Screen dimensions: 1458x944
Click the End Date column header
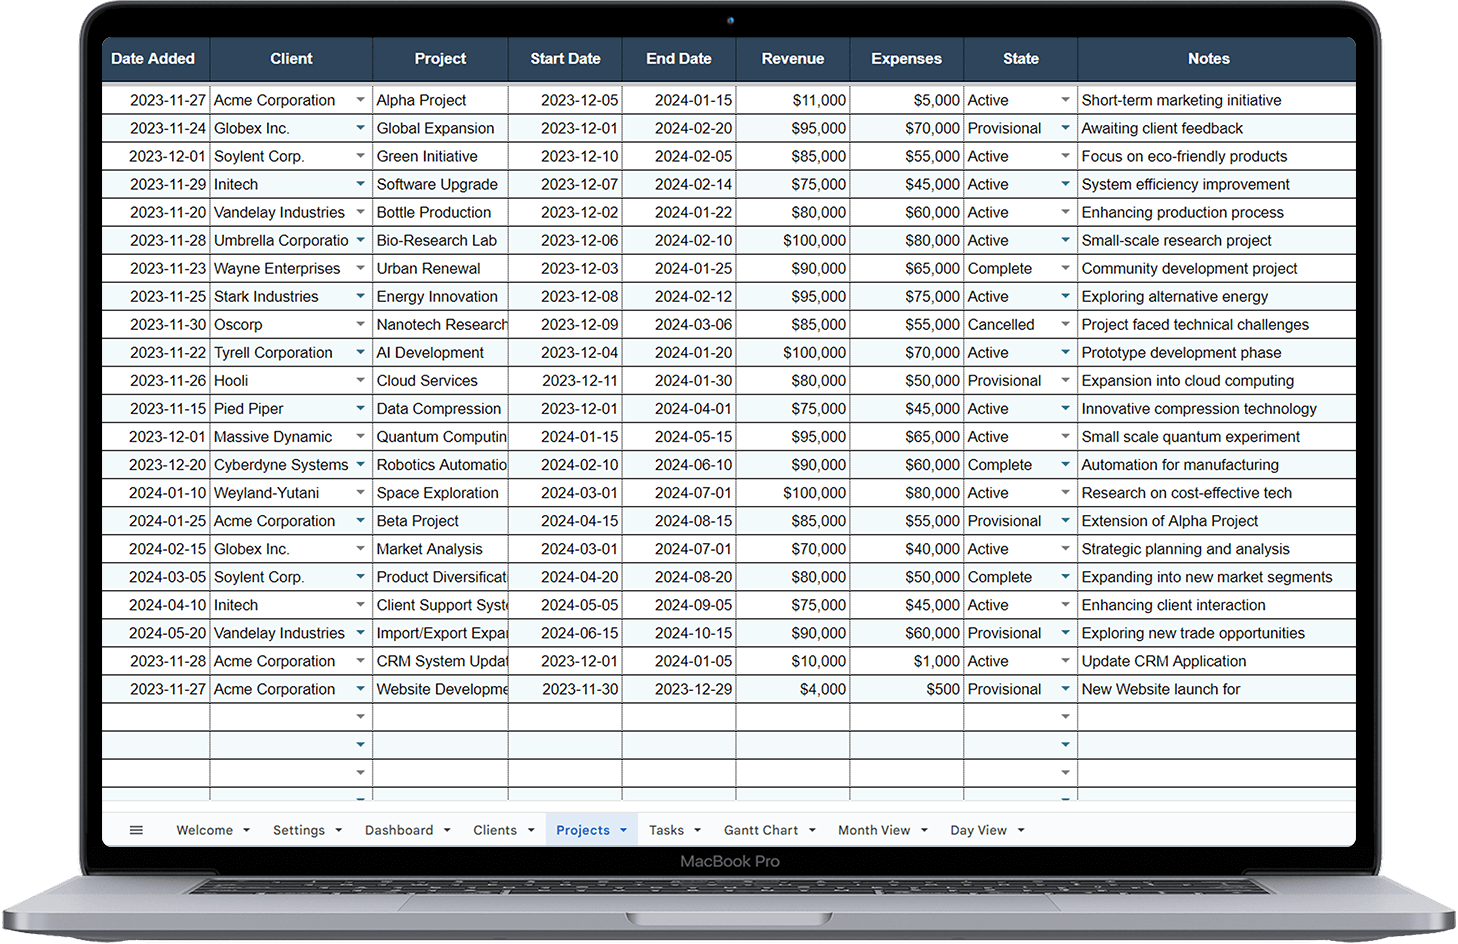pos(679,59)
